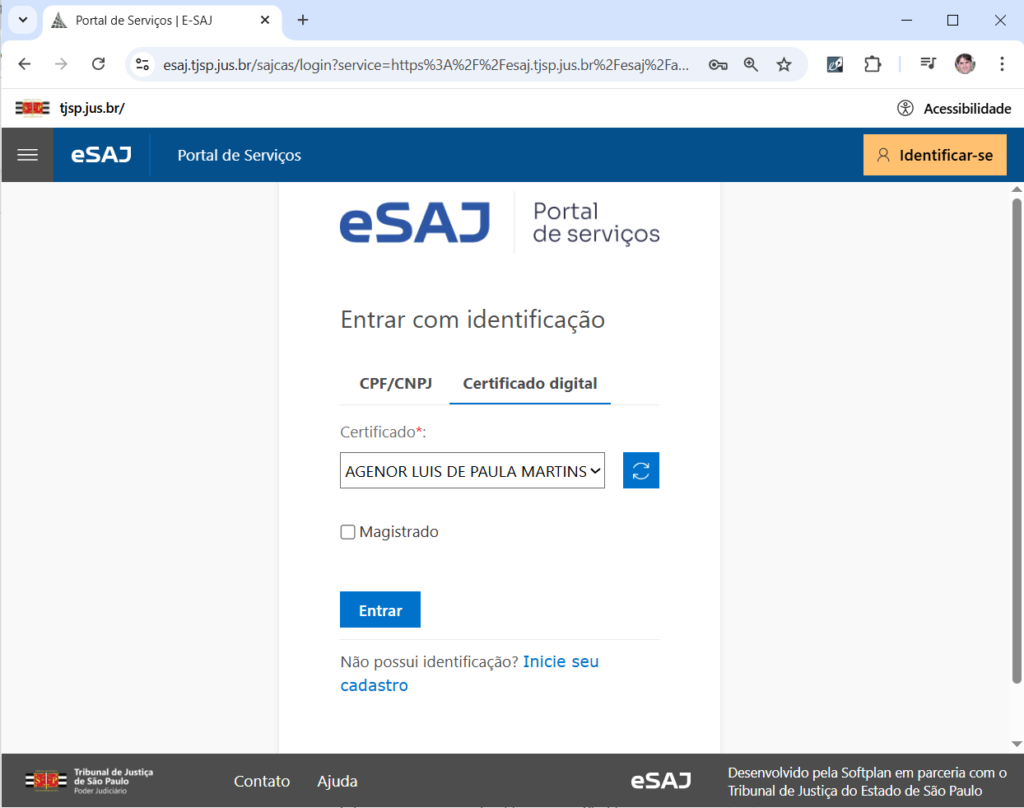Bookmark this page with star icon
1024x808 pixels.
pyautogui.click(x=784, y=64)
